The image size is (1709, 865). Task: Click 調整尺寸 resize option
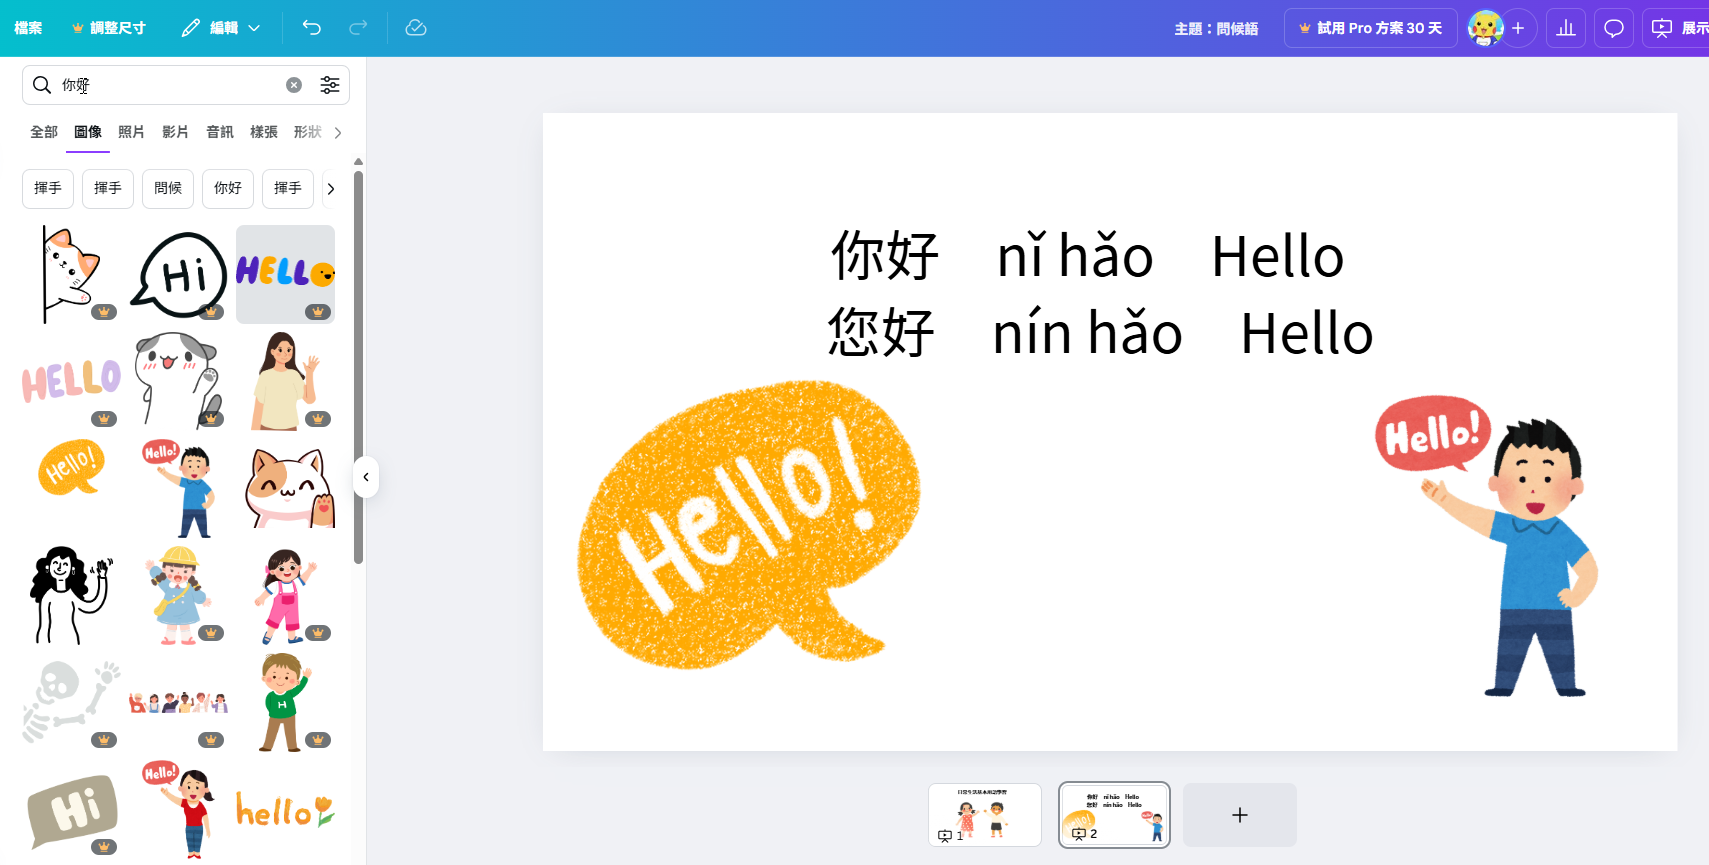pyautogui.click(x=109, y=28)
